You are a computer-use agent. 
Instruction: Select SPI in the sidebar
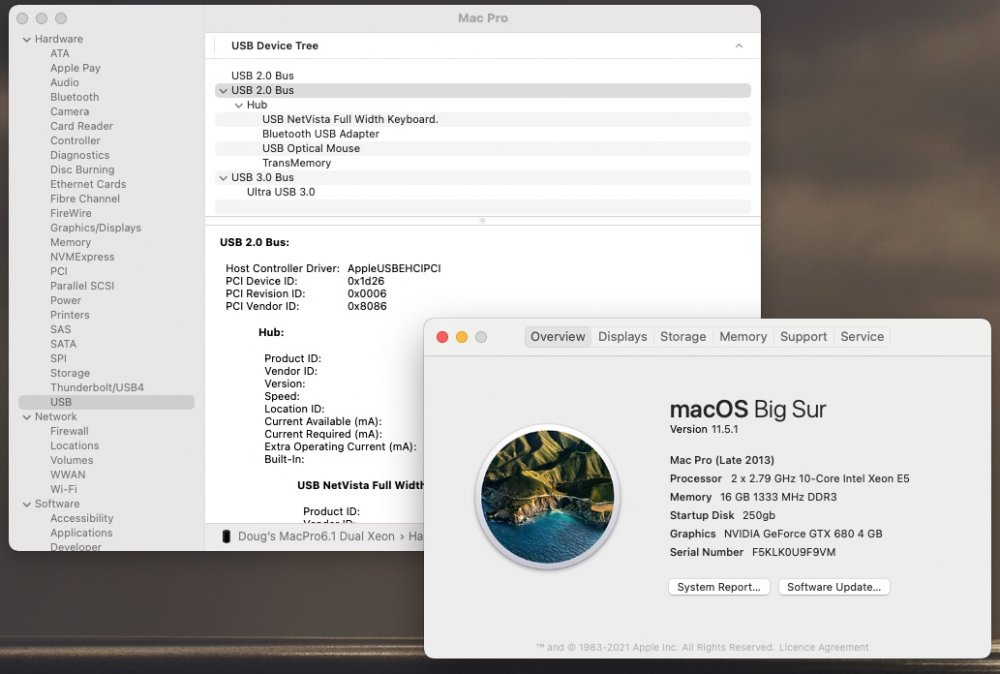click(x=58, y=359)
